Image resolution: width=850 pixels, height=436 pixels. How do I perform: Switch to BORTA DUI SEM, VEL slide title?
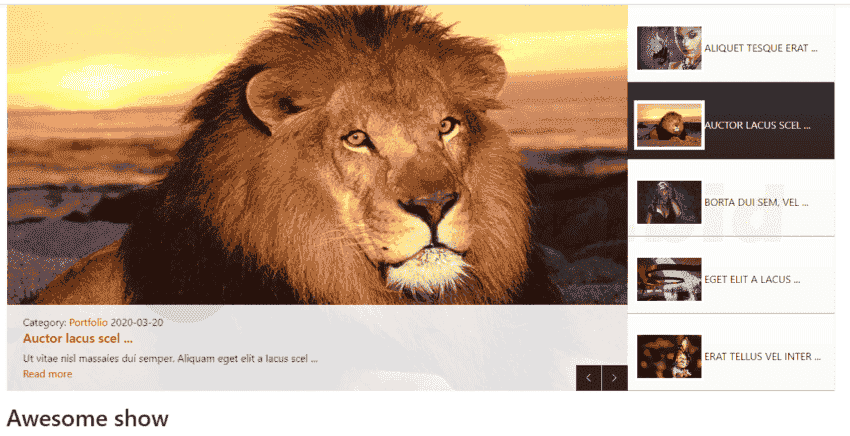[756, 202]
